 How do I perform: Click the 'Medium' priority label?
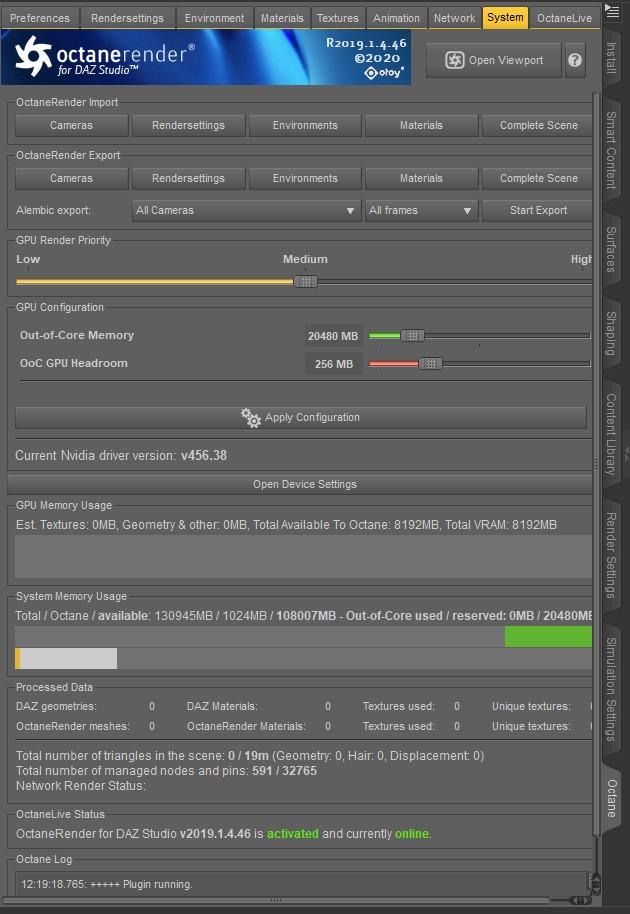click(305, 259)
